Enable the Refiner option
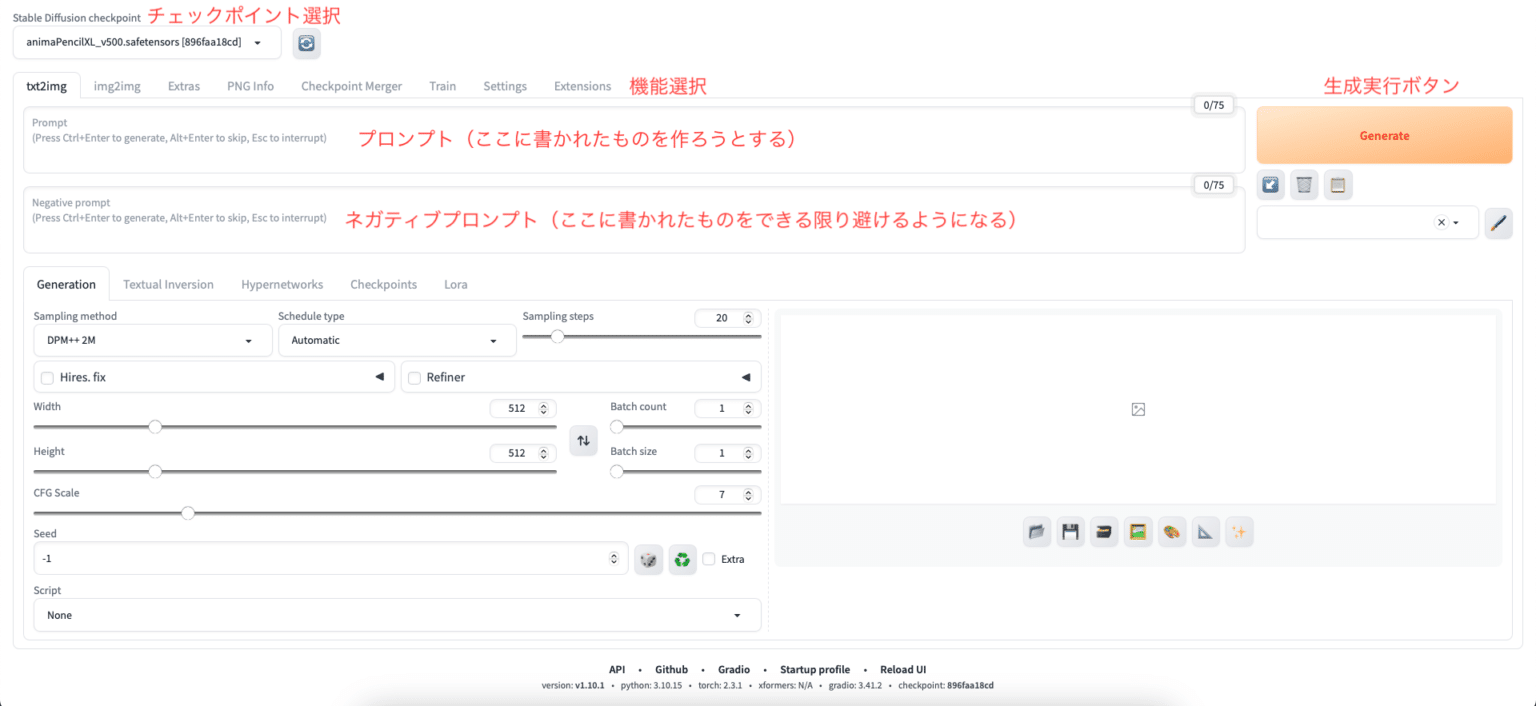Screen dimensions: 1536x706 point(414,377)
